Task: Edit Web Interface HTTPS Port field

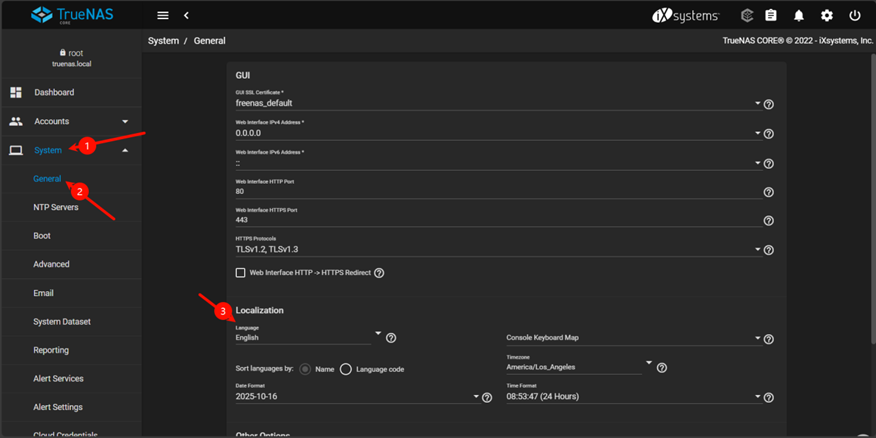Action: coord(499,220)
